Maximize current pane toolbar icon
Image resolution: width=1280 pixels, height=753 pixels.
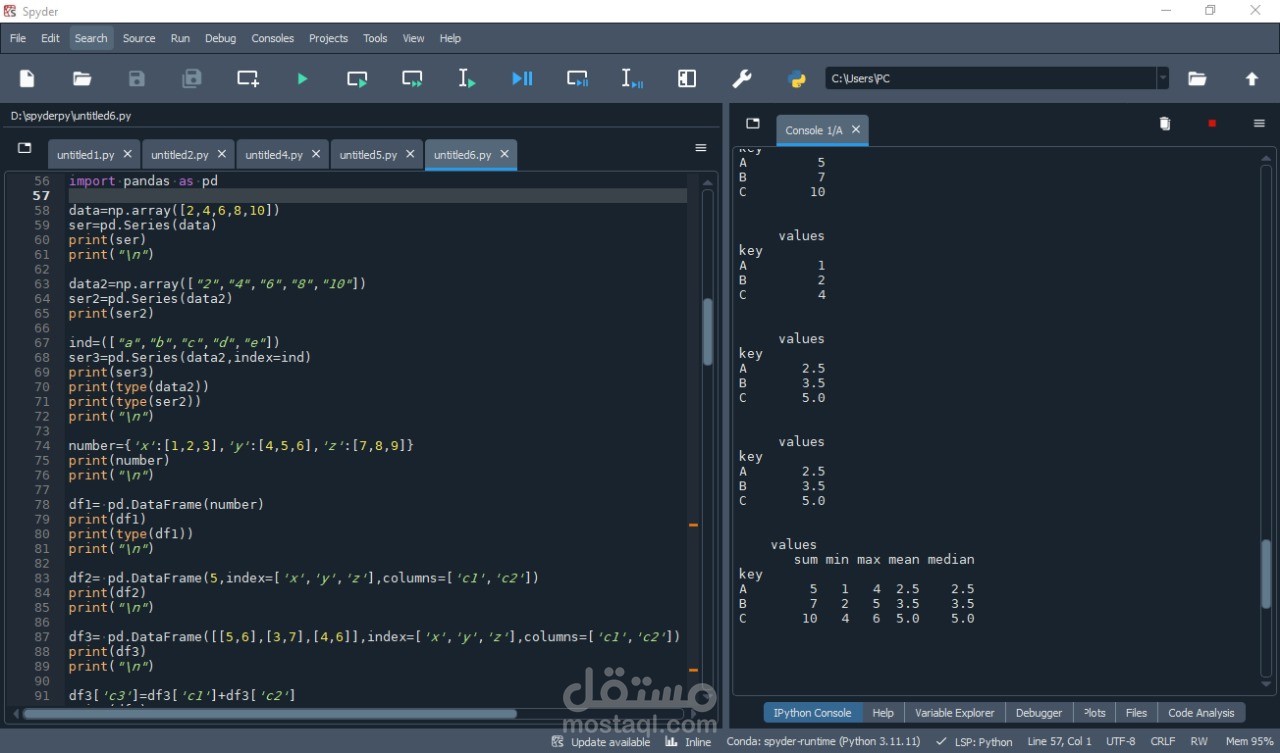point(687,79)
